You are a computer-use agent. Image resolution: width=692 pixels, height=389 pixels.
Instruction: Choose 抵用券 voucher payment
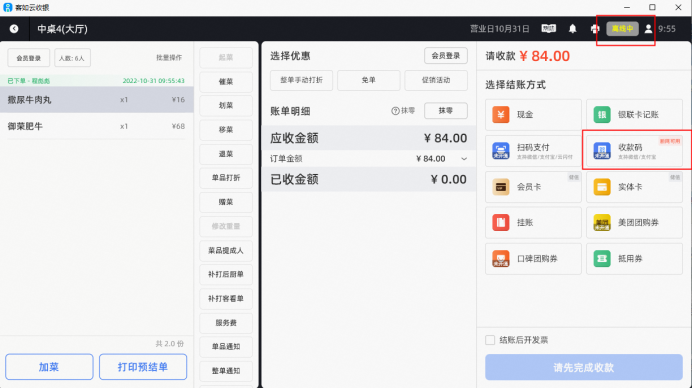point(634,259)
